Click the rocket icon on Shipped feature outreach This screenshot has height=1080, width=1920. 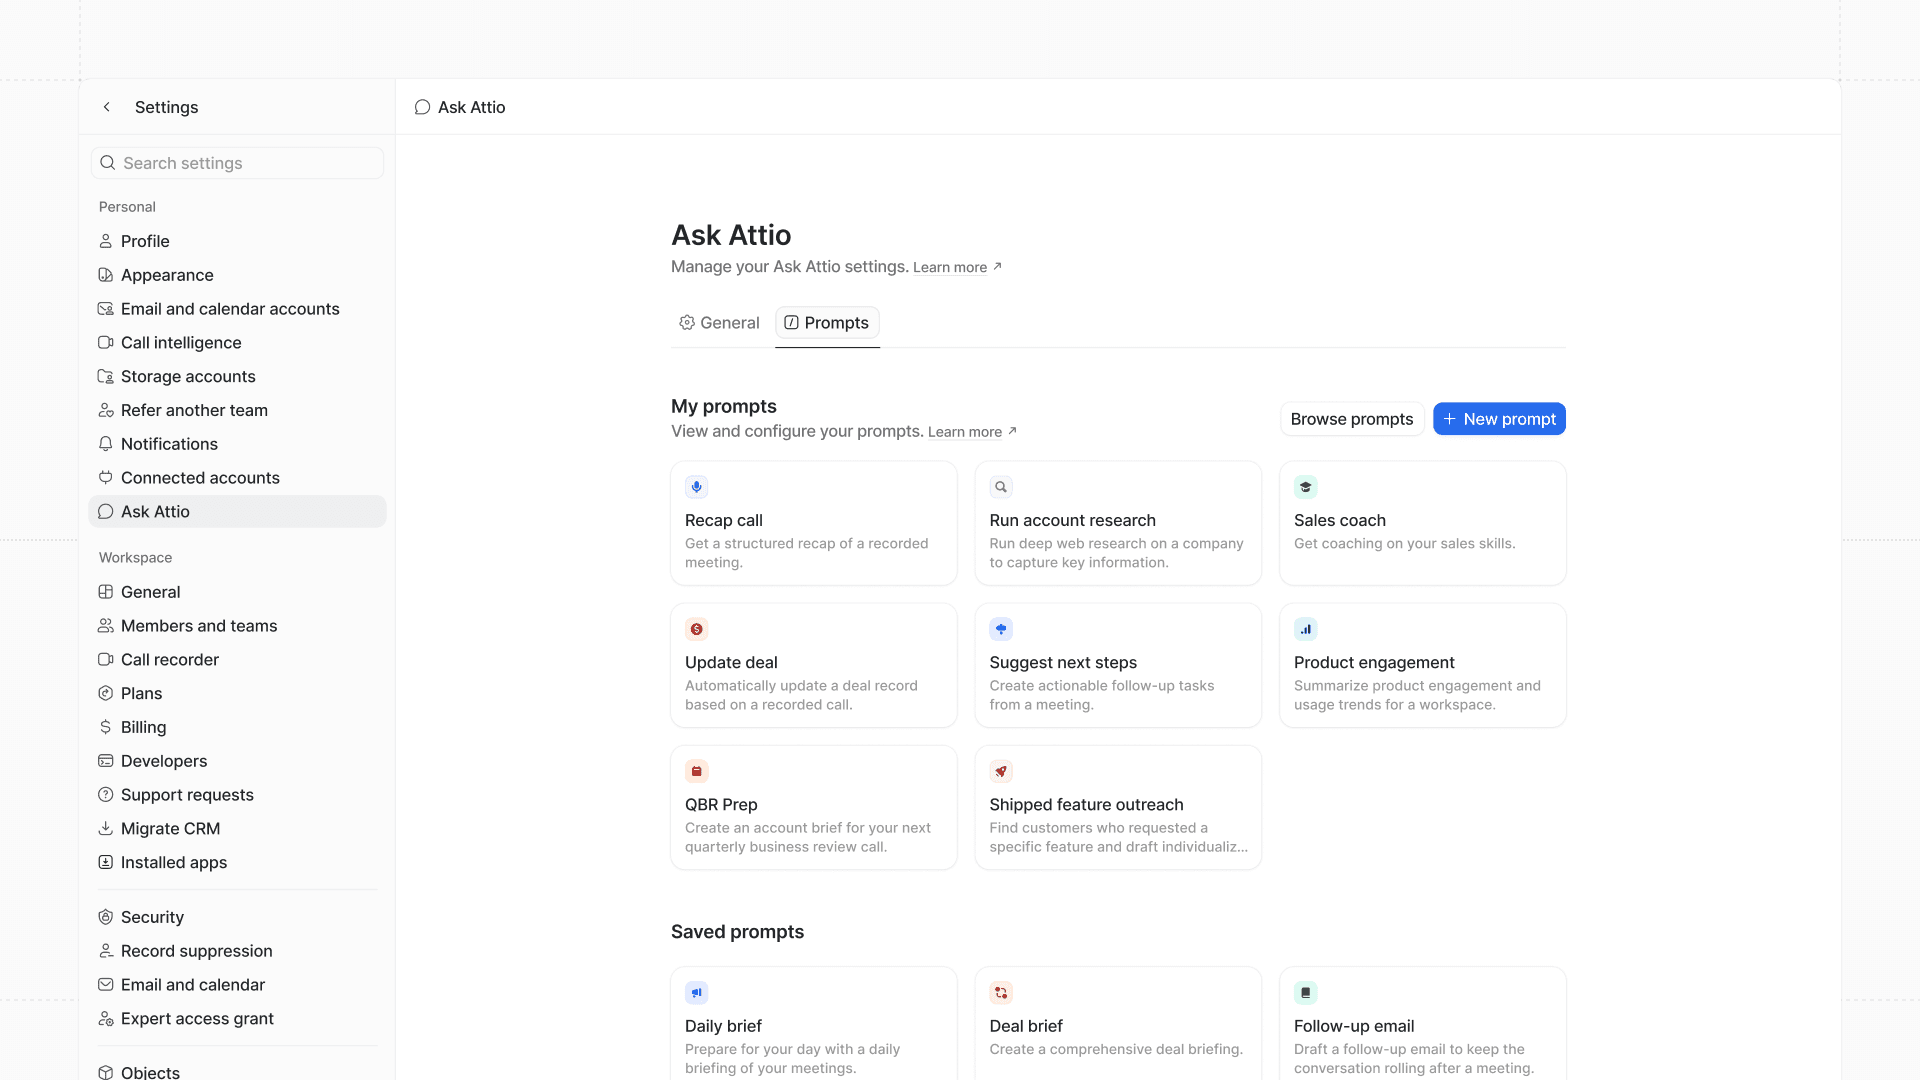click(1001, 771)
